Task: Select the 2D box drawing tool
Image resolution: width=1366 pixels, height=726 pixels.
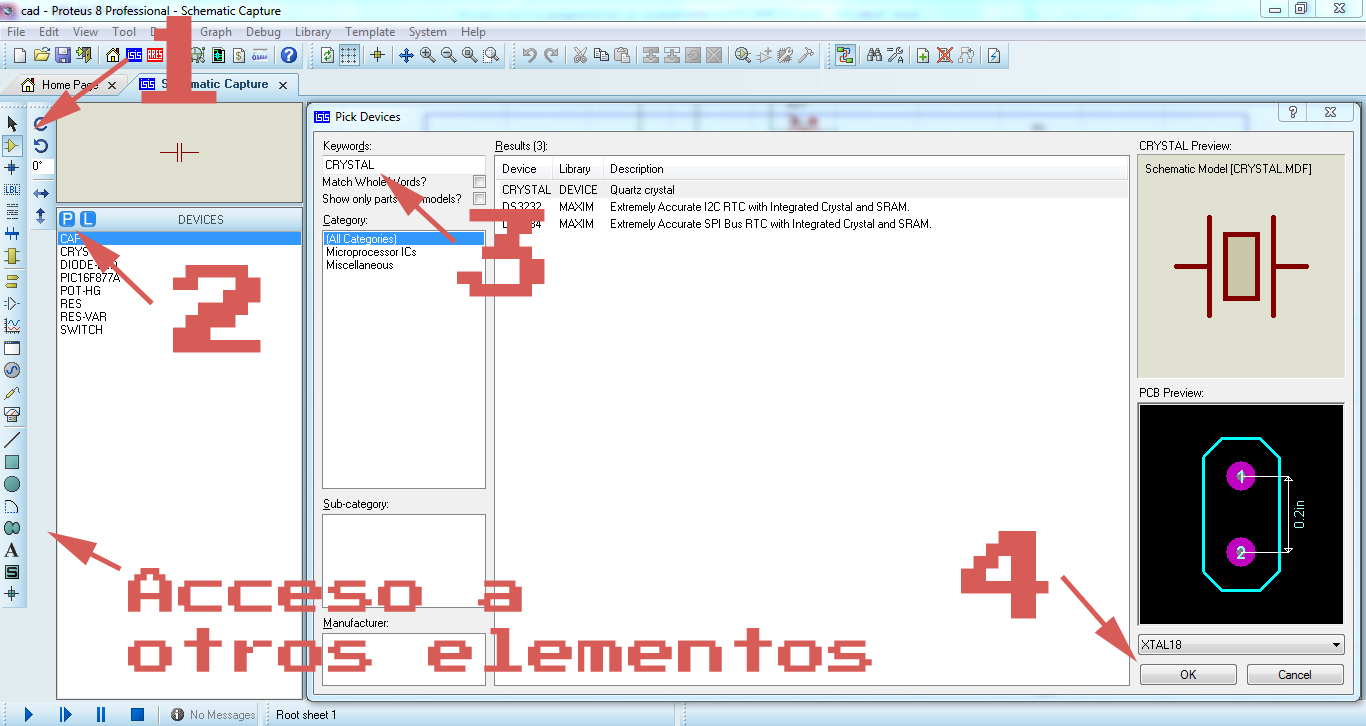Action: pos(12,462)
